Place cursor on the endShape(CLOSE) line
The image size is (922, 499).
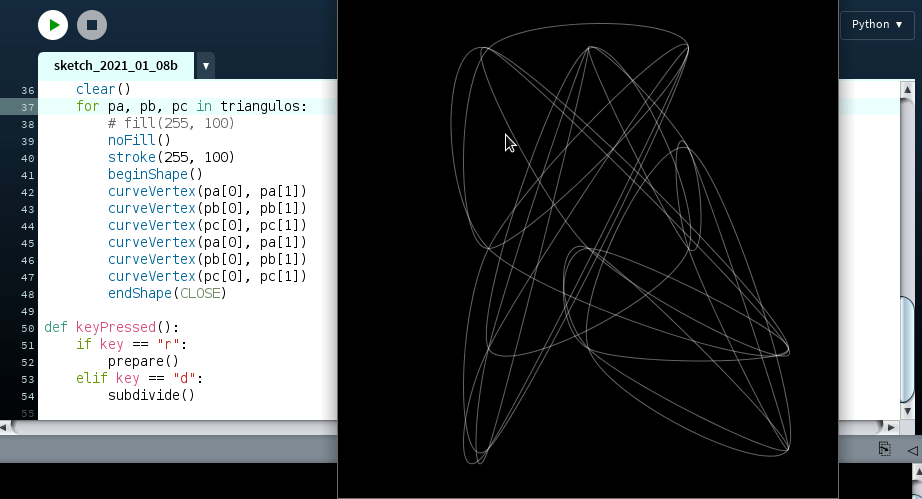(x=167, y=294)
